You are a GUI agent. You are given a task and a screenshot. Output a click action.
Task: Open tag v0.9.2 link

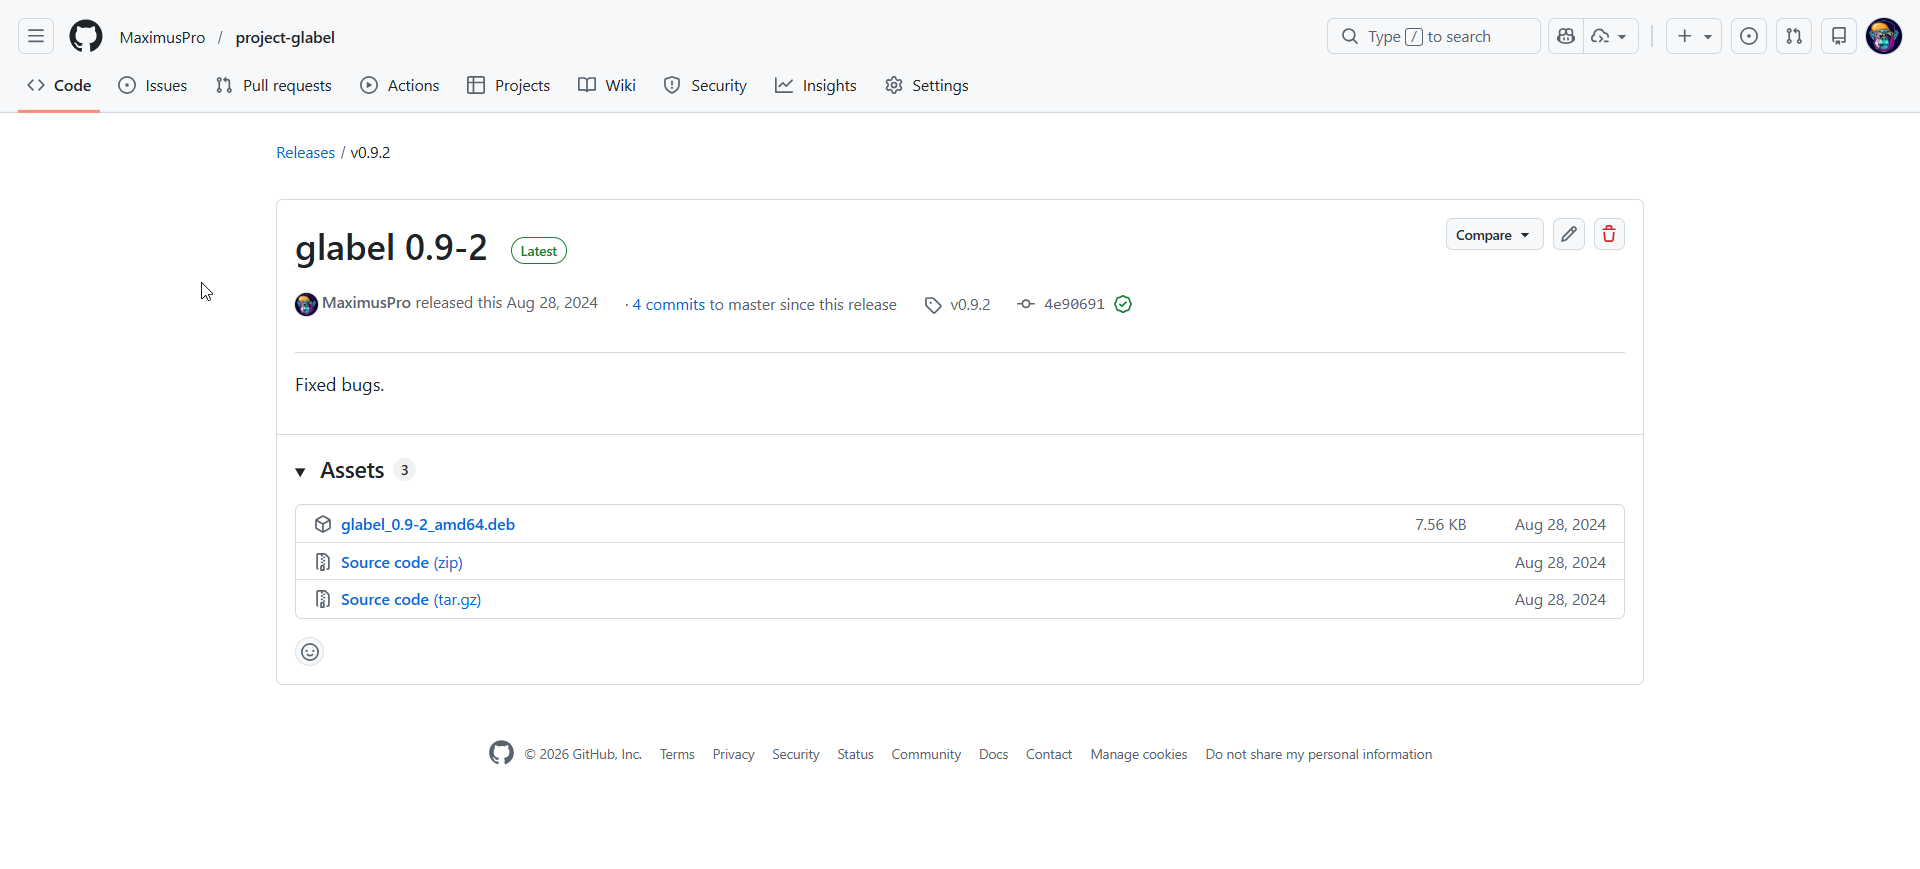click(970, 304)
